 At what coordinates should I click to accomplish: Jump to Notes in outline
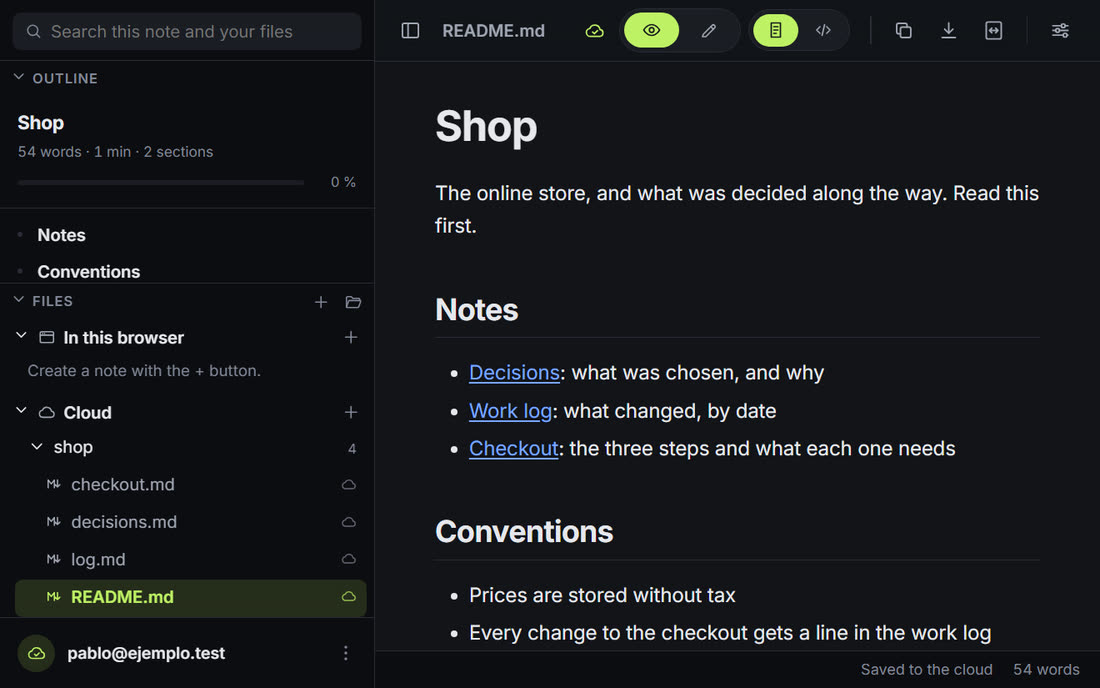tap(61, 235)
